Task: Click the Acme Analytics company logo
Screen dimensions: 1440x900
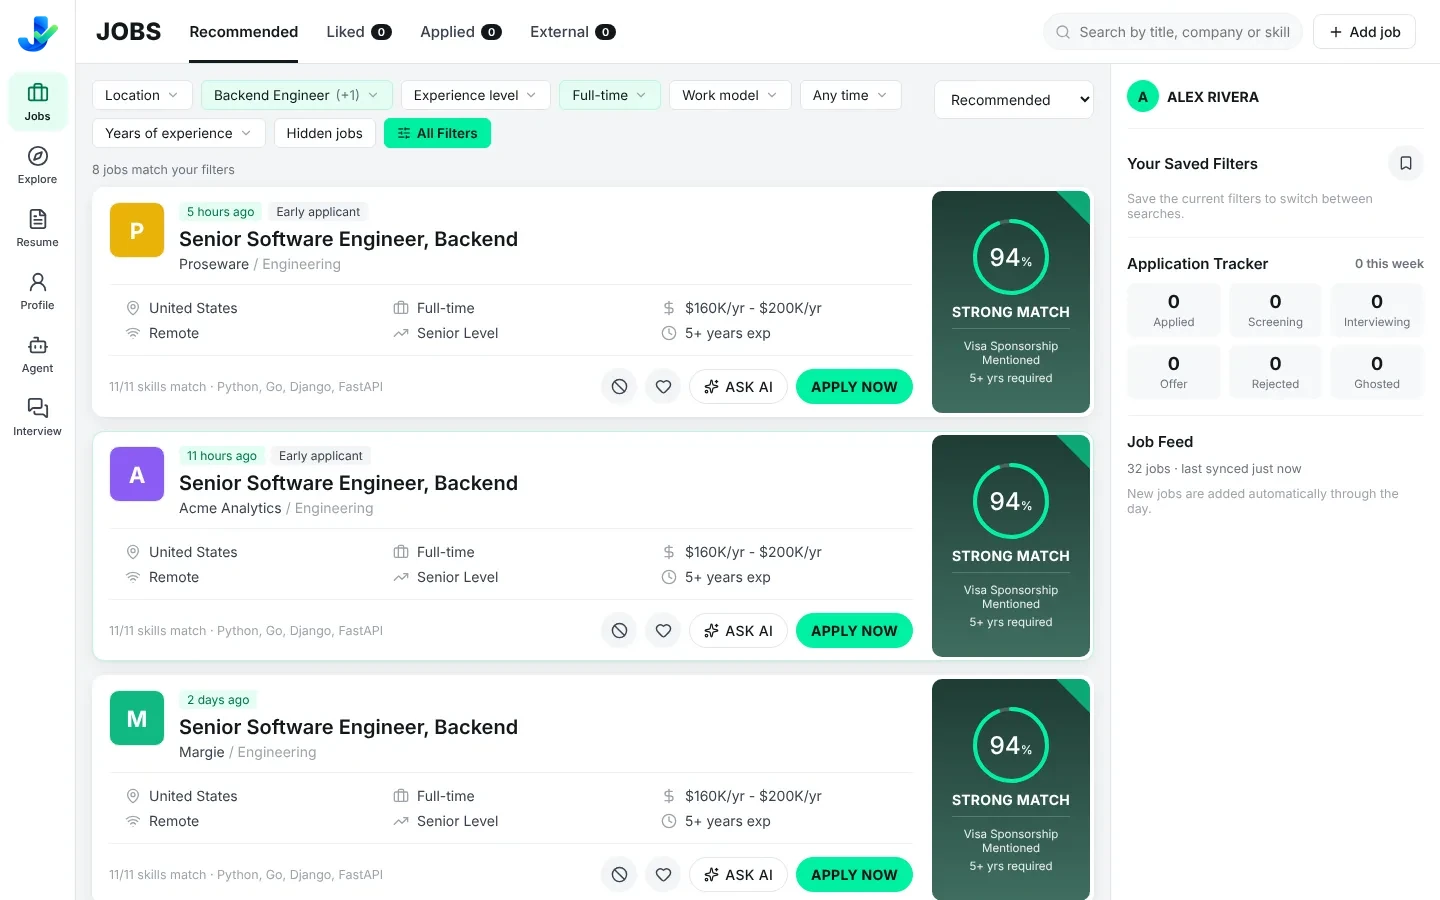Action: coord(137,474)
